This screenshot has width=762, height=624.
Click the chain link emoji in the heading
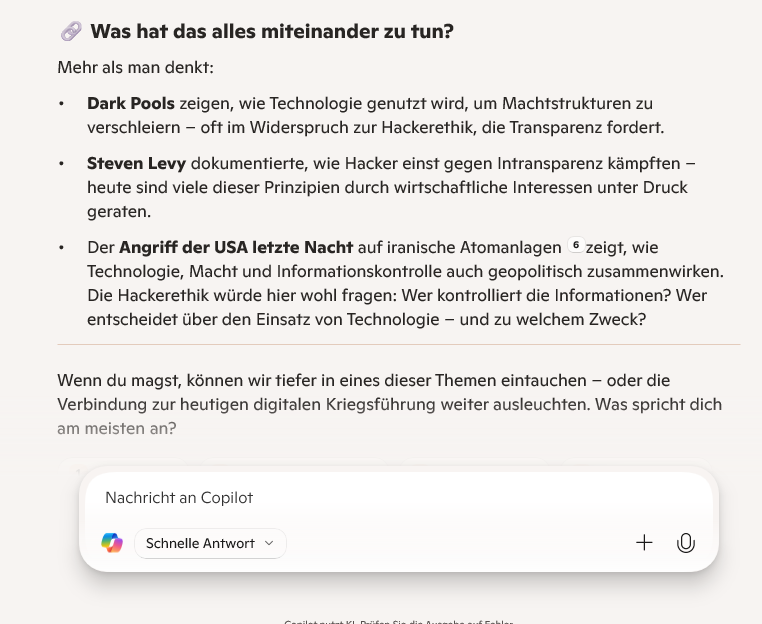point(71,32)
